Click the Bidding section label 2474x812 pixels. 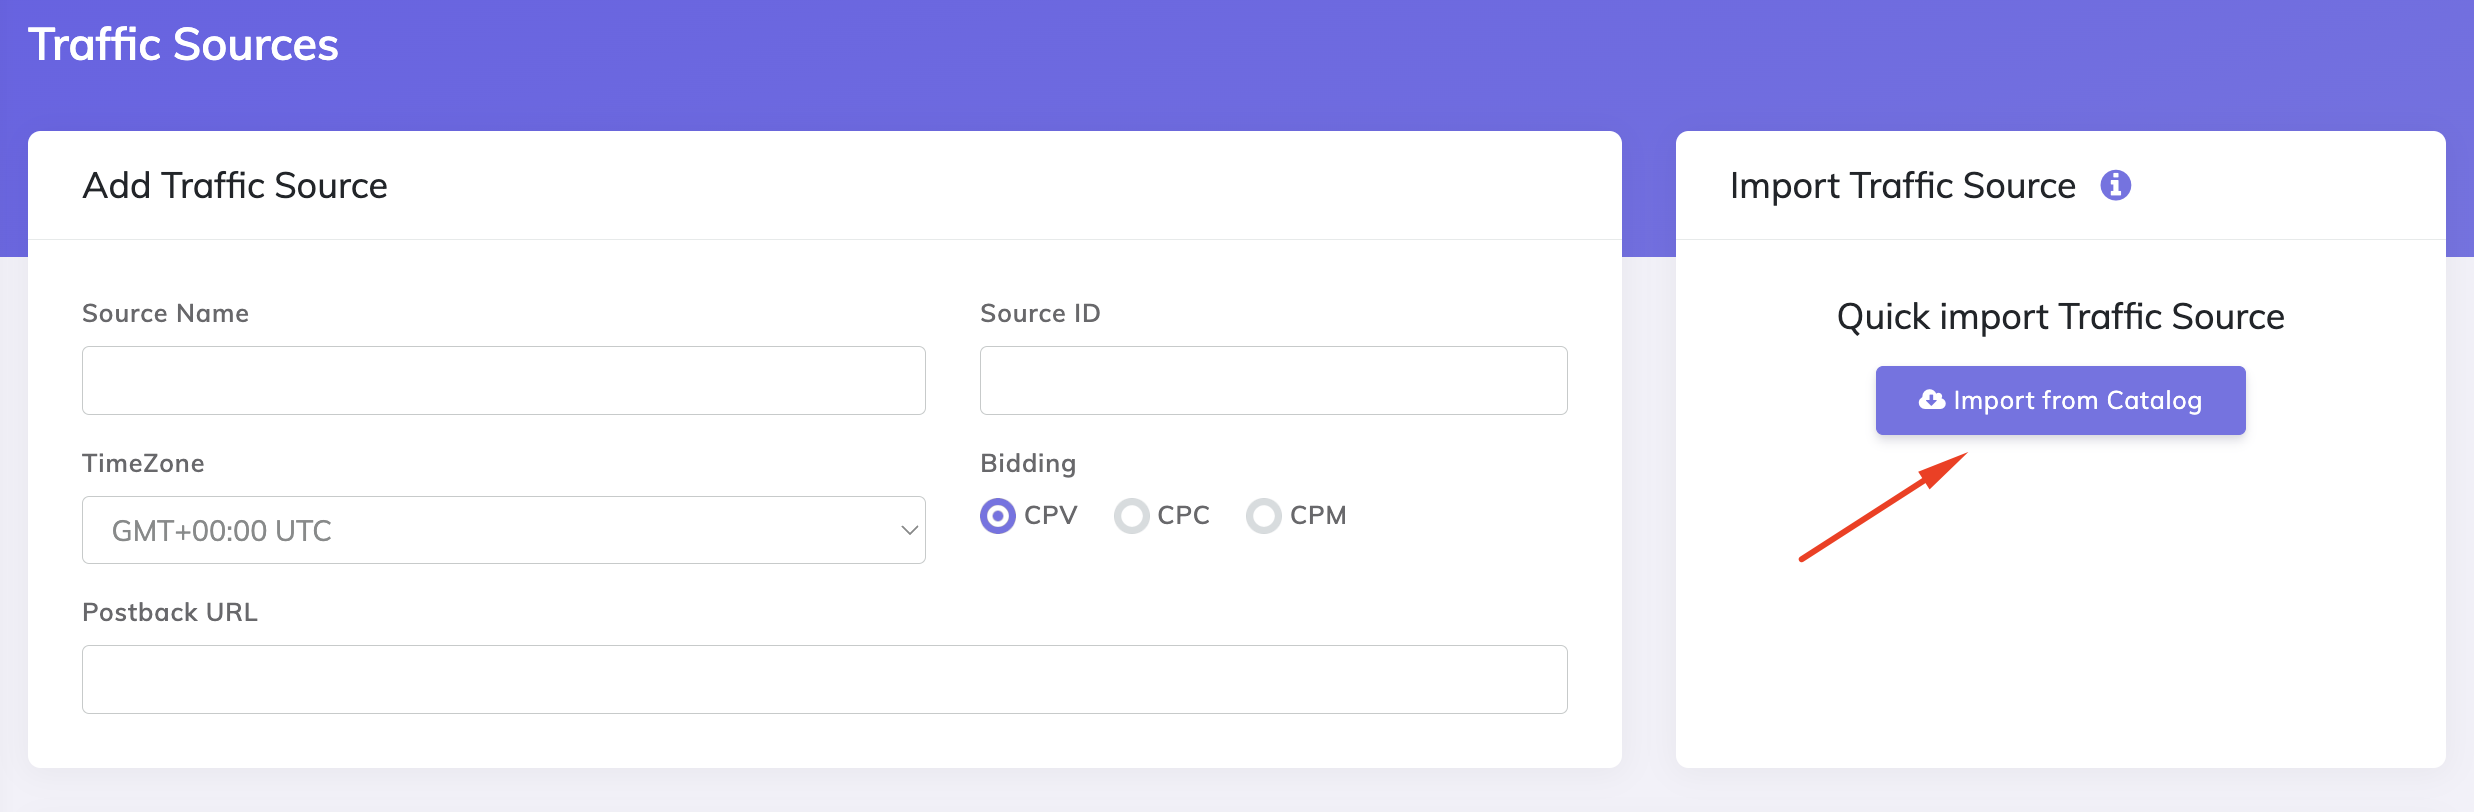(1028, 464)
